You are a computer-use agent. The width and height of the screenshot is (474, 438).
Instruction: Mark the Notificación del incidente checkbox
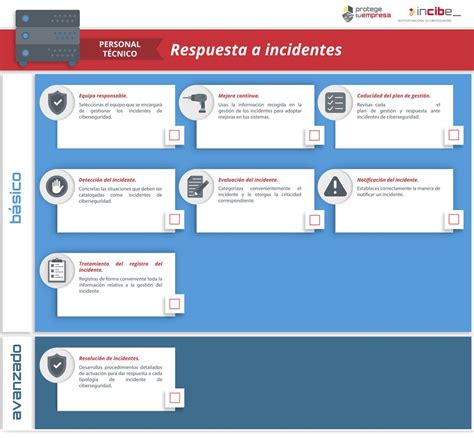pos(454,219)
